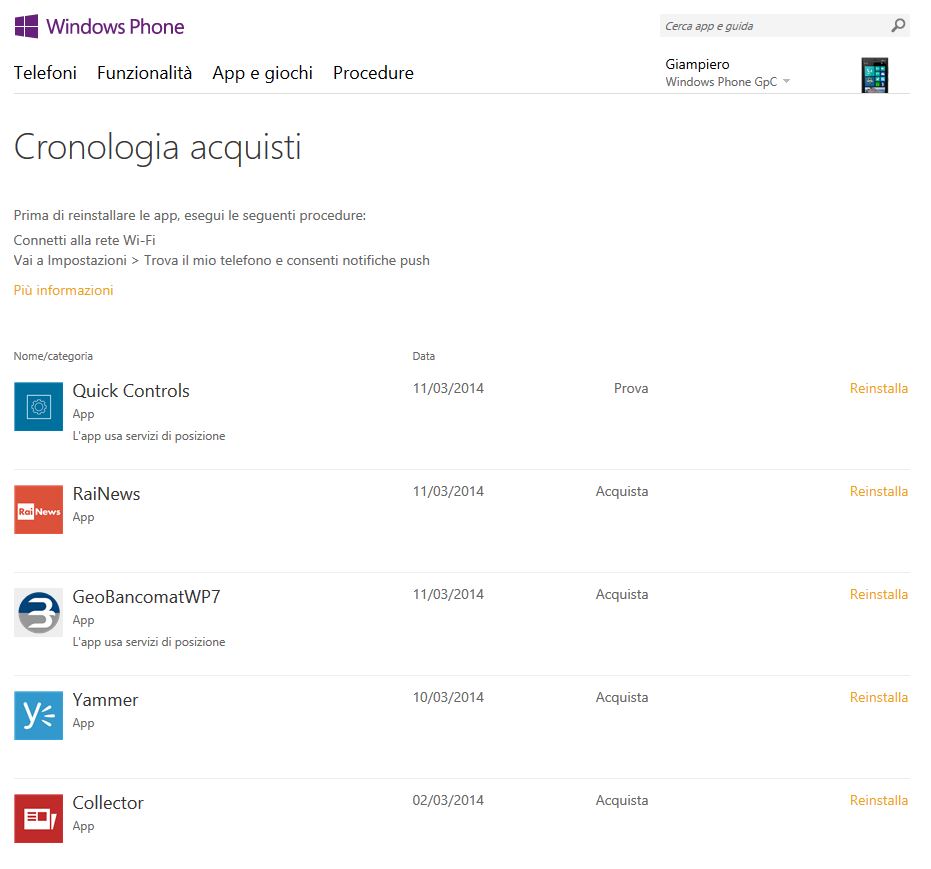Open the App e giochi menu
The height and width of the screenshot is (869, 931).
coord(262,73)
